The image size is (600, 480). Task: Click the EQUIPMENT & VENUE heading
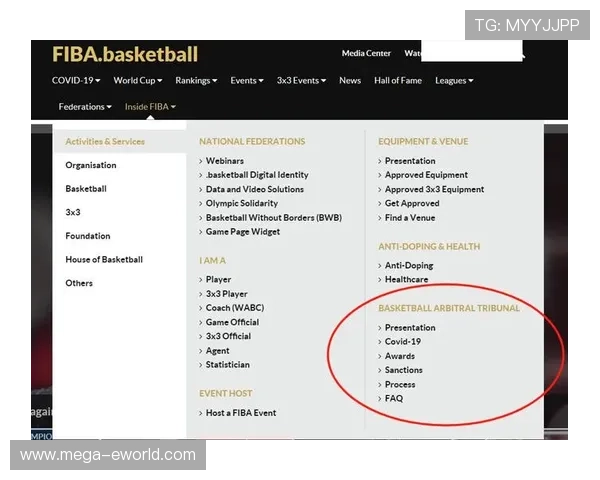[x=423, y=142]
